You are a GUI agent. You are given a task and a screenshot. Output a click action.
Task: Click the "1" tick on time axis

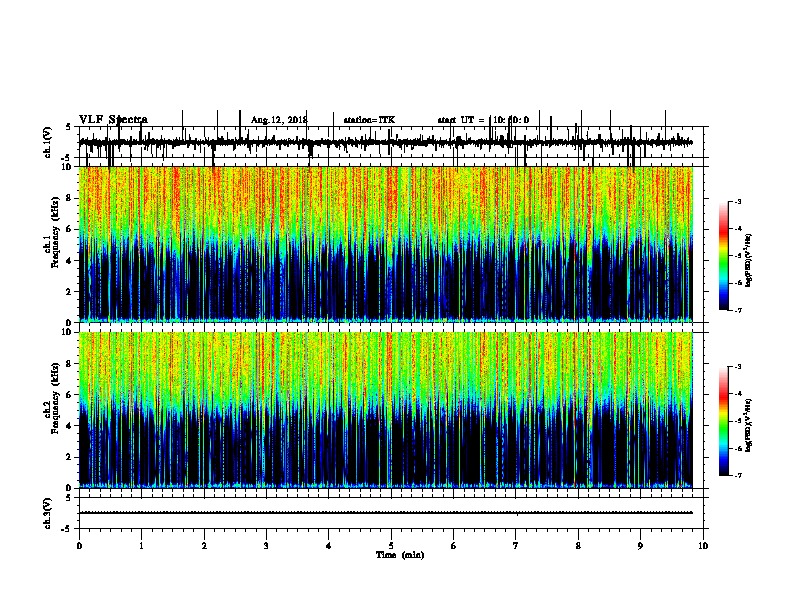coord(141,546)
